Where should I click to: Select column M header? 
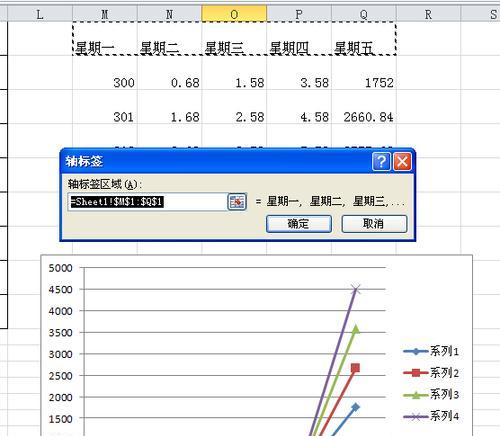(x=105, y=14)
